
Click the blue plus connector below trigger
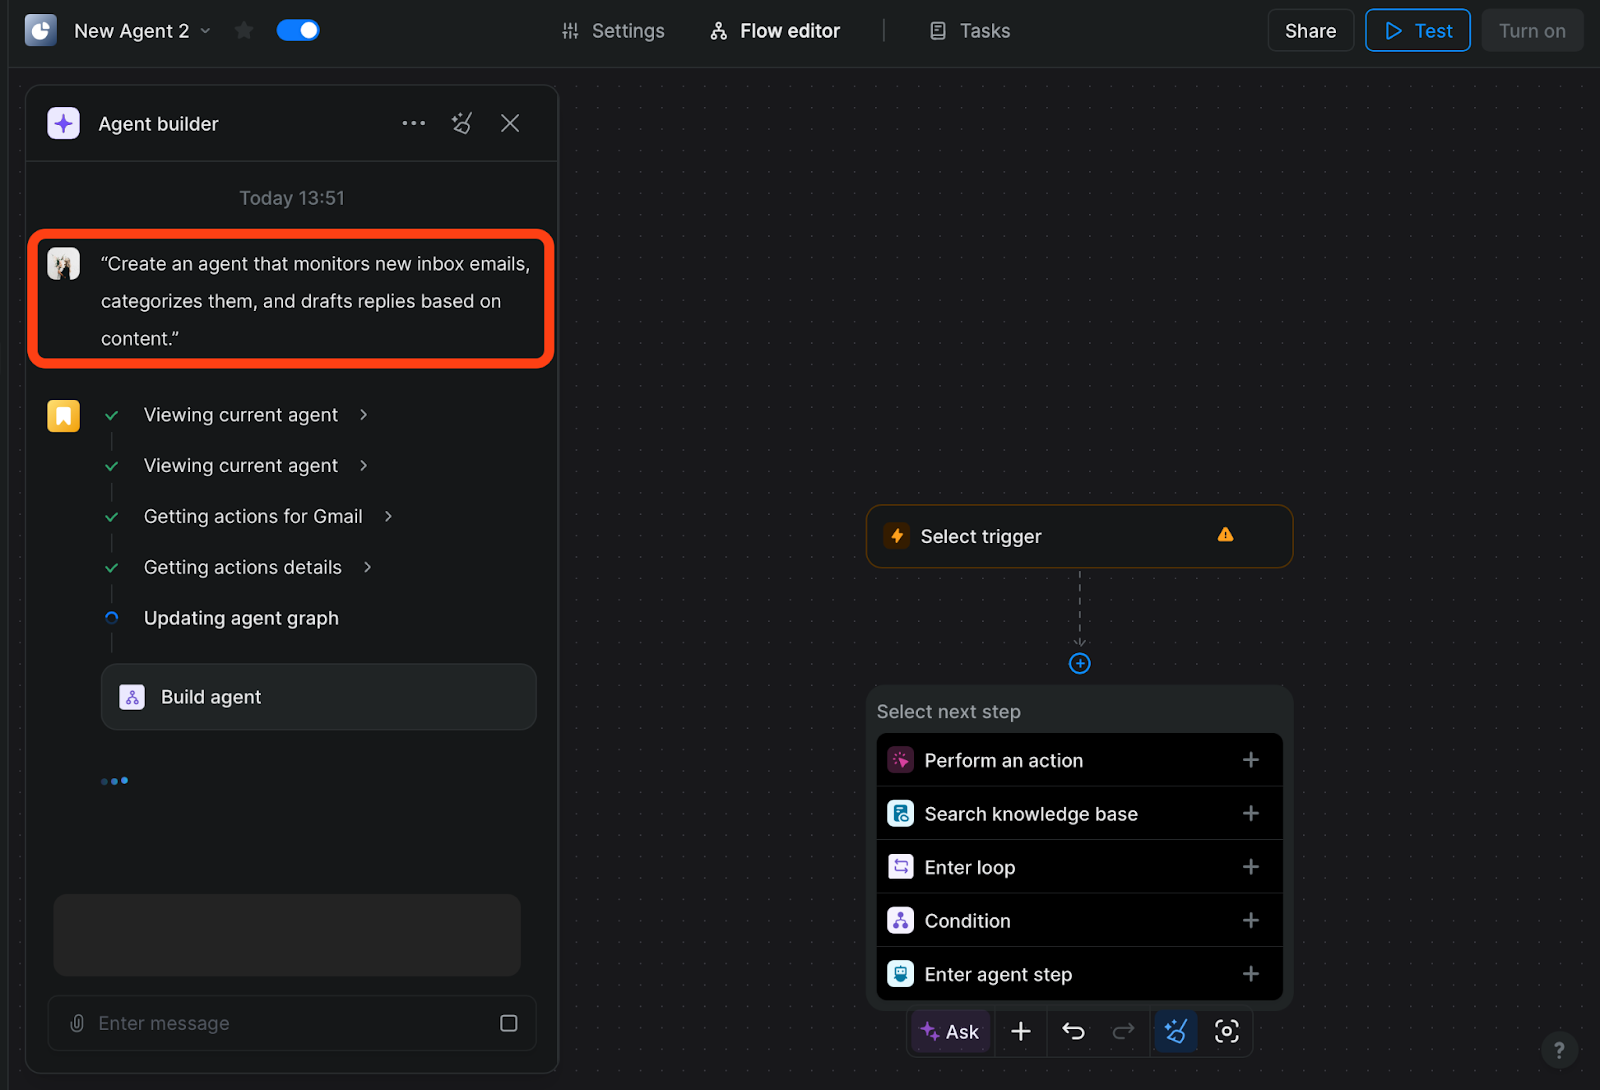(x=1079, y=664)
